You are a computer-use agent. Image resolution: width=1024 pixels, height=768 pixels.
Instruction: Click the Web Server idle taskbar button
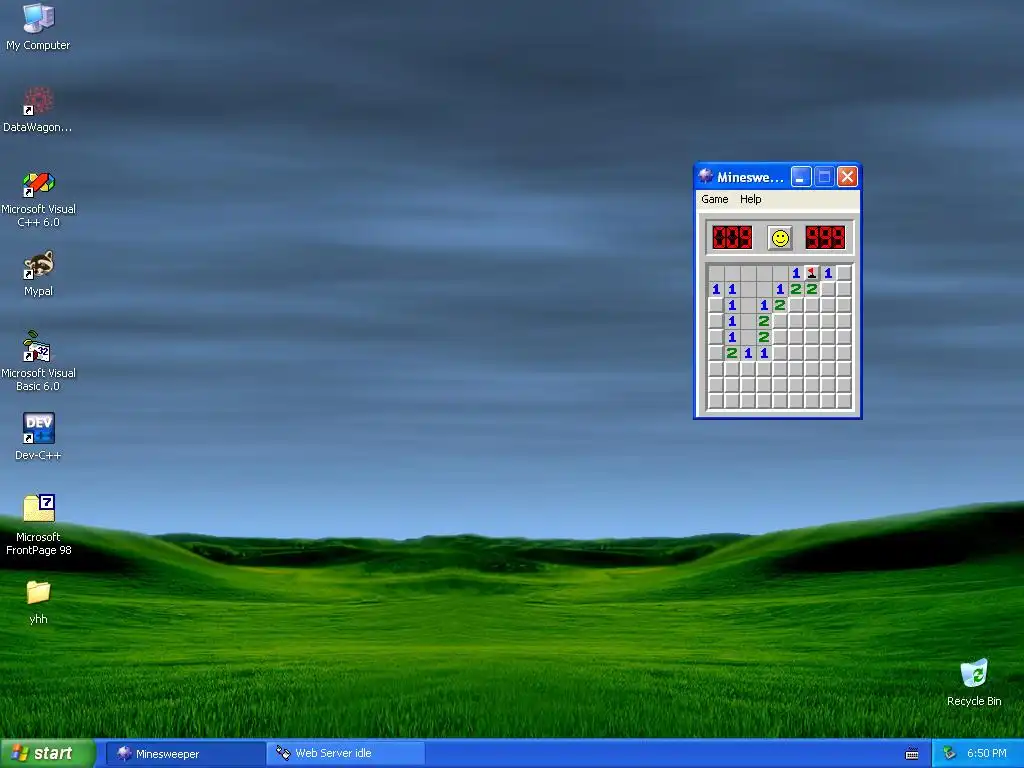346,754
